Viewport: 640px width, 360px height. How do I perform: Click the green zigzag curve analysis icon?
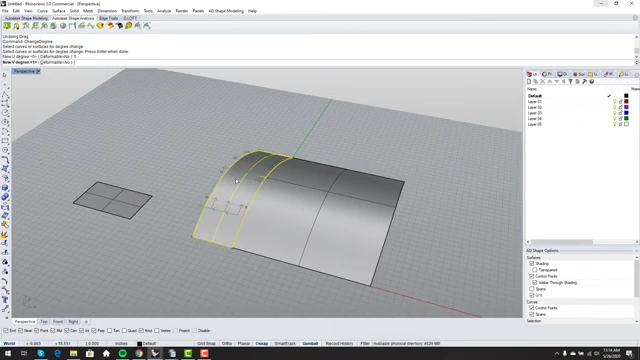click(91, 26)
